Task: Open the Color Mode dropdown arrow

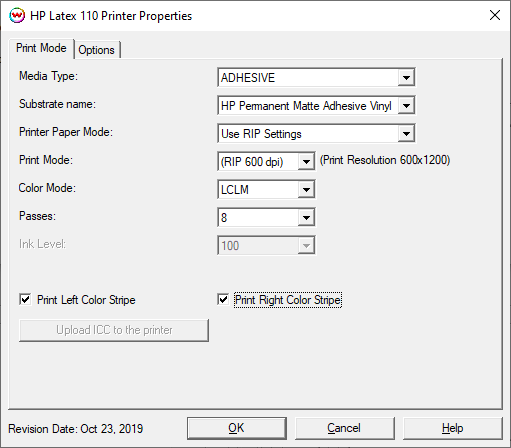Action: tap(306, 190)
